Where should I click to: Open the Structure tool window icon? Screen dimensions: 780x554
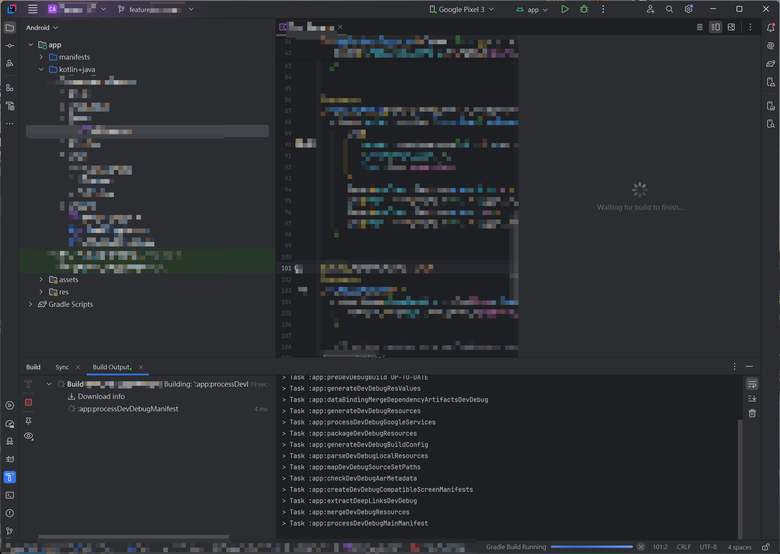[x=9, y=88]
